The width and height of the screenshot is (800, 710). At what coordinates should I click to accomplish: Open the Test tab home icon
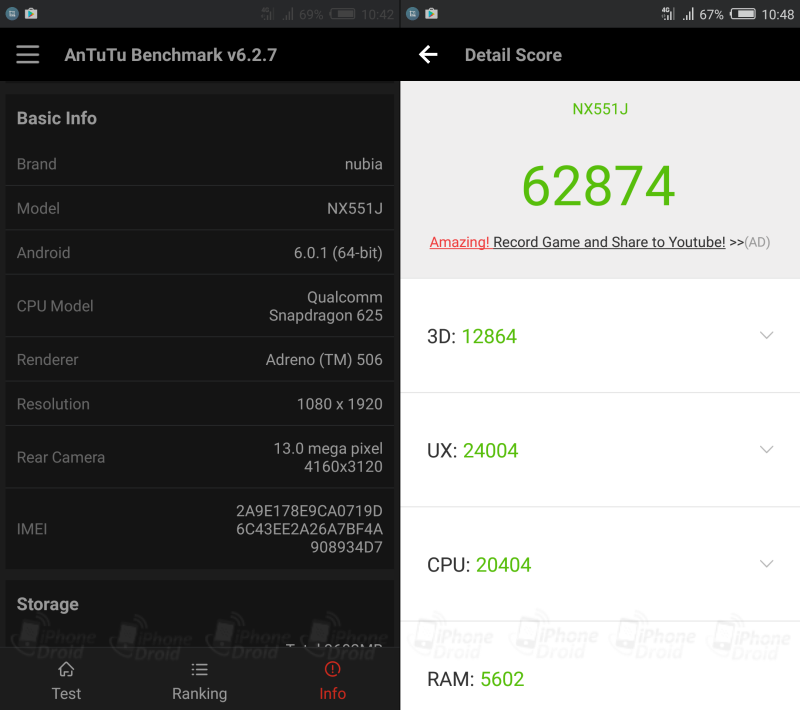[66, 669]
